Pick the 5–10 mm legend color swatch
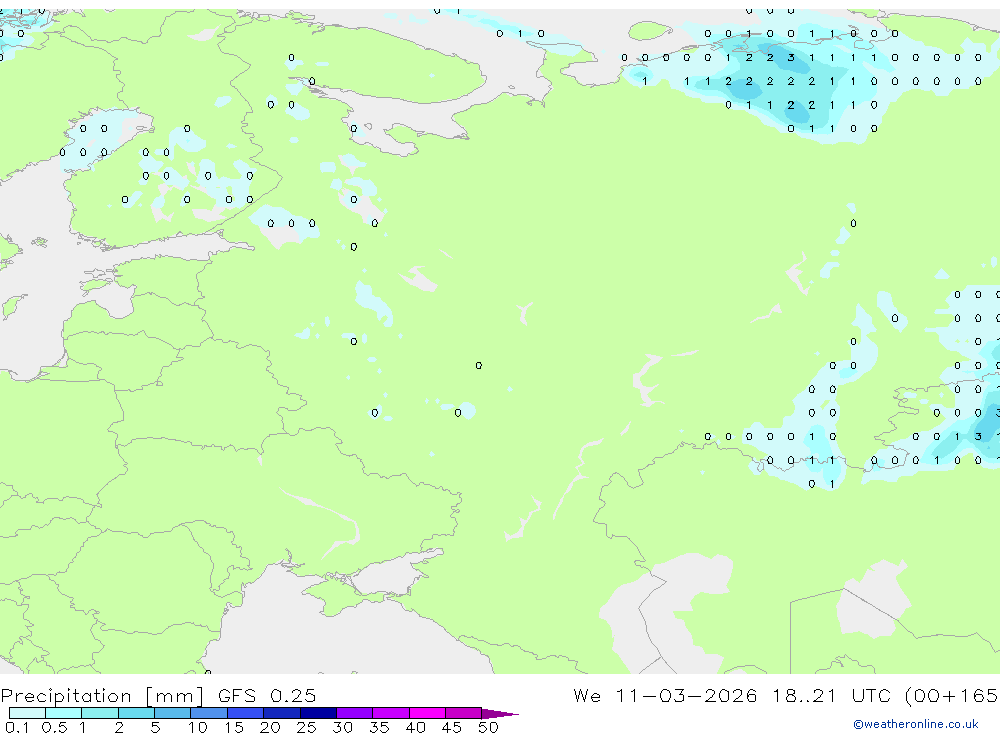 (x=173, y=713)
